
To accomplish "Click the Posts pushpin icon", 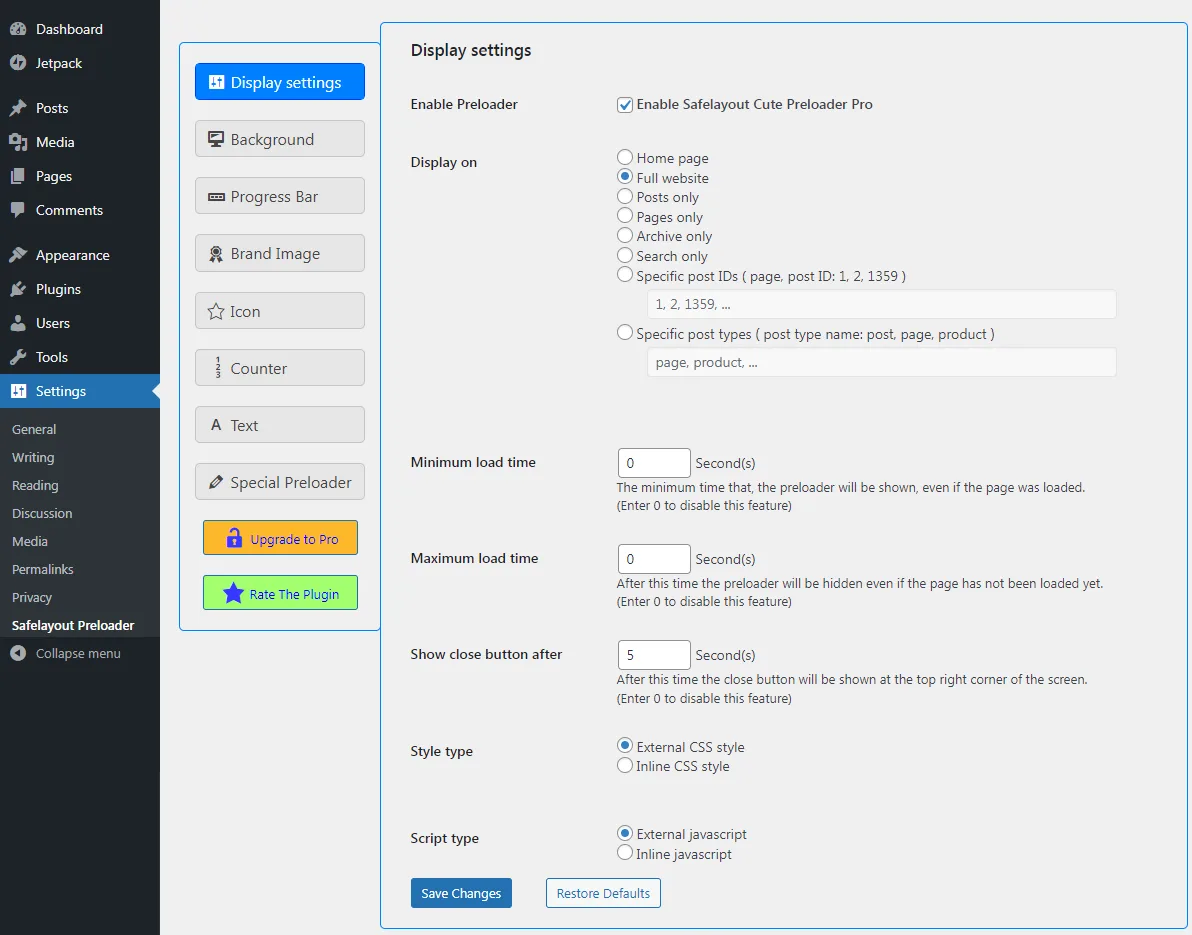I will [18, 108].
